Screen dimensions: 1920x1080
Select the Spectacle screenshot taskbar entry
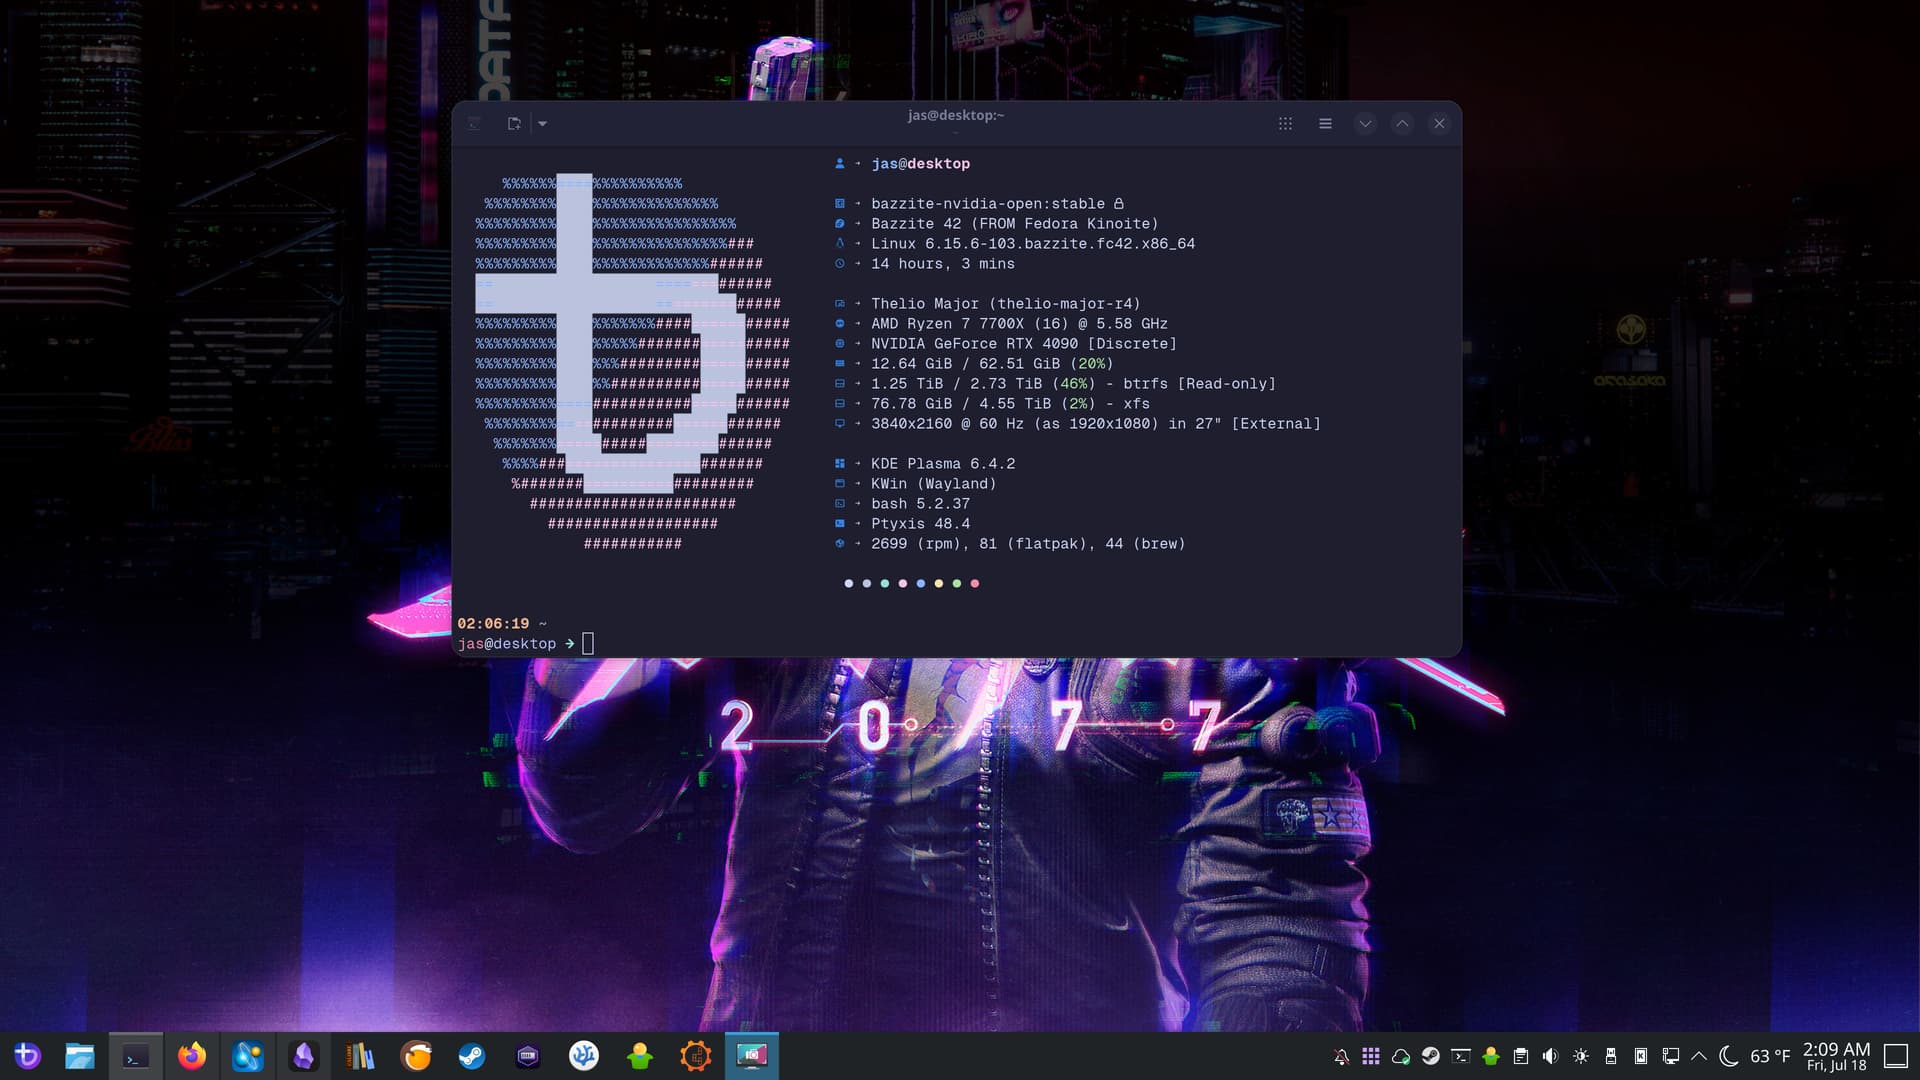click(x=752, y=1056)
